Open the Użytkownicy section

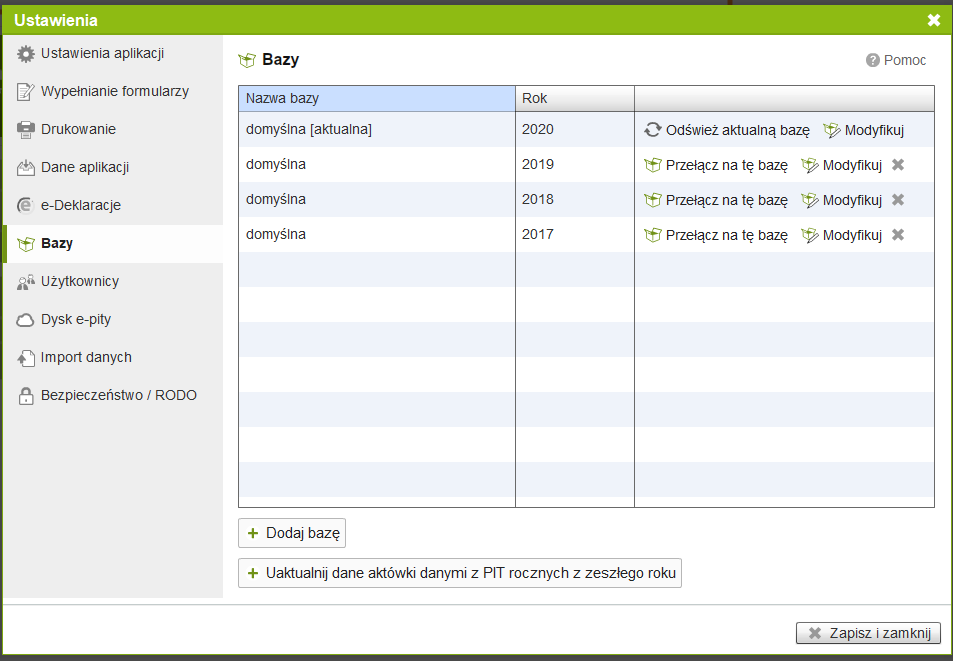coord(80,282)
